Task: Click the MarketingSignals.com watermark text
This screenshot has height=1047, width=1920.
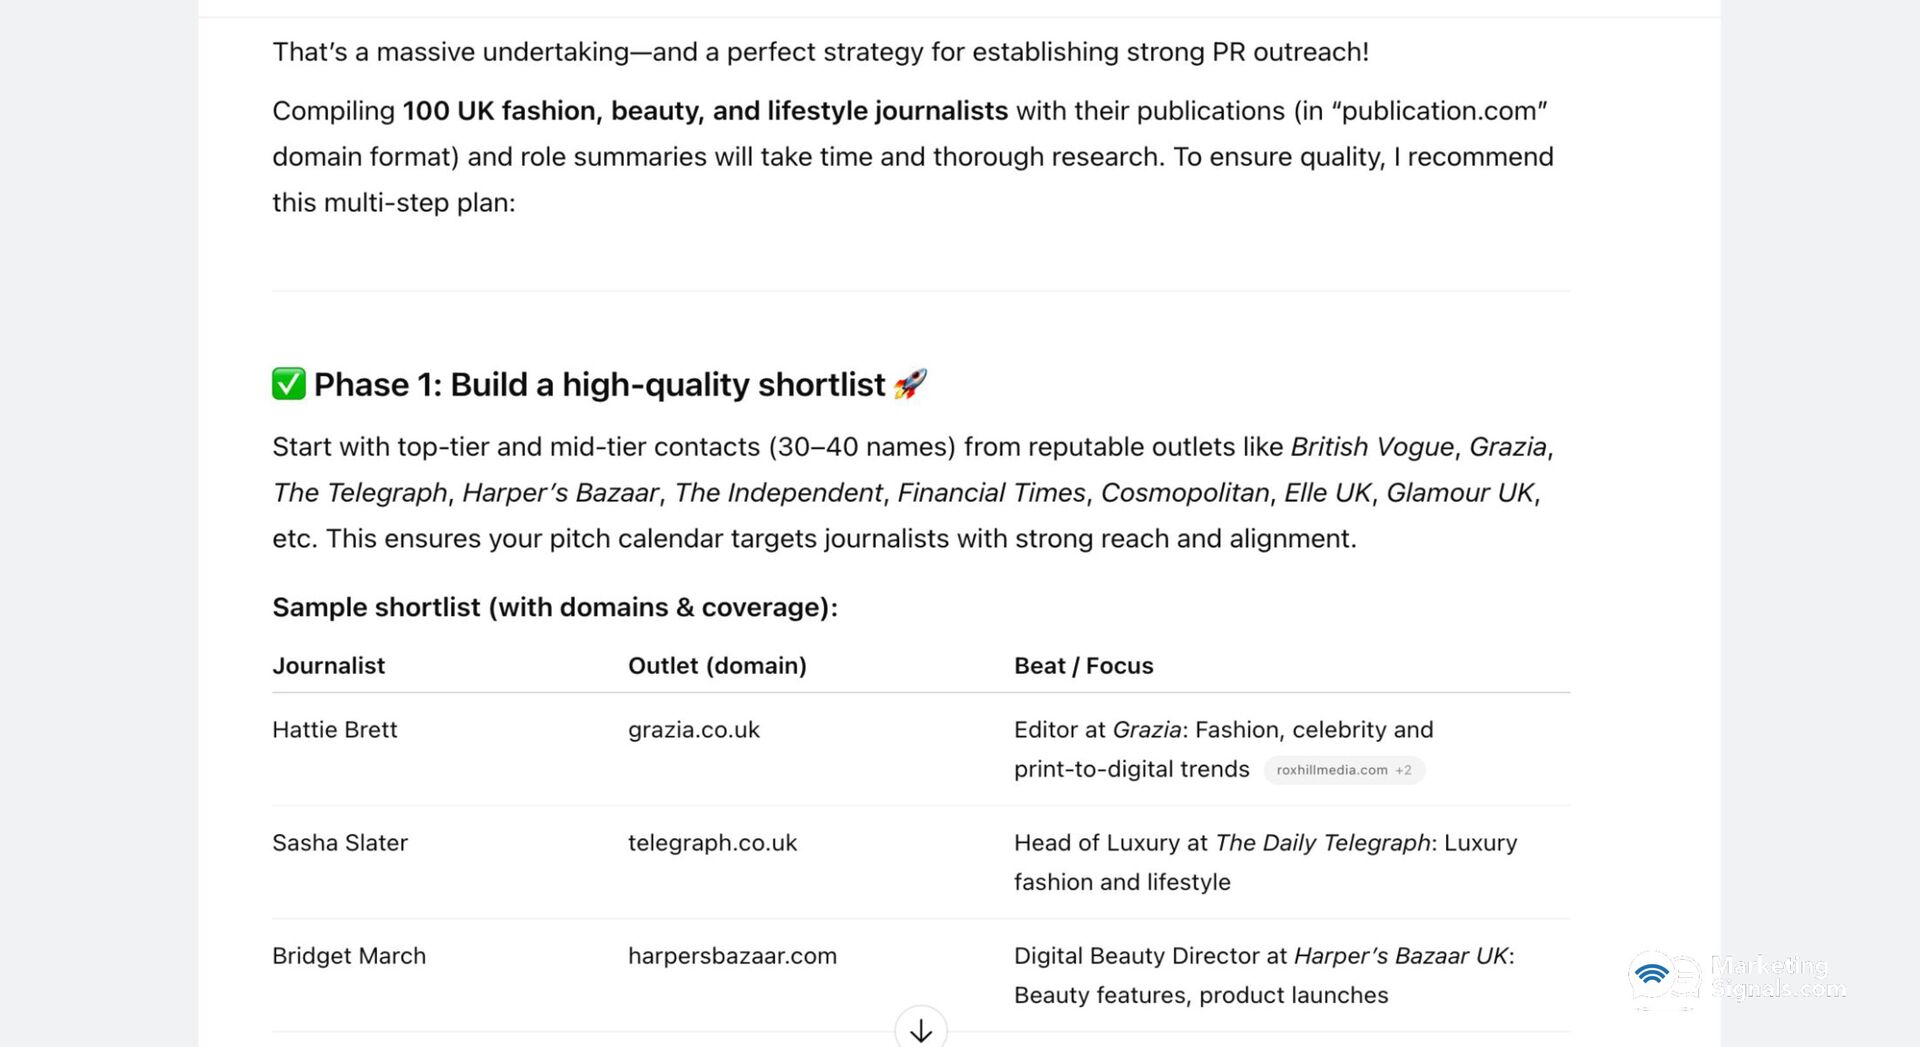Action: pyautogui.click(x=1776, y=977)
